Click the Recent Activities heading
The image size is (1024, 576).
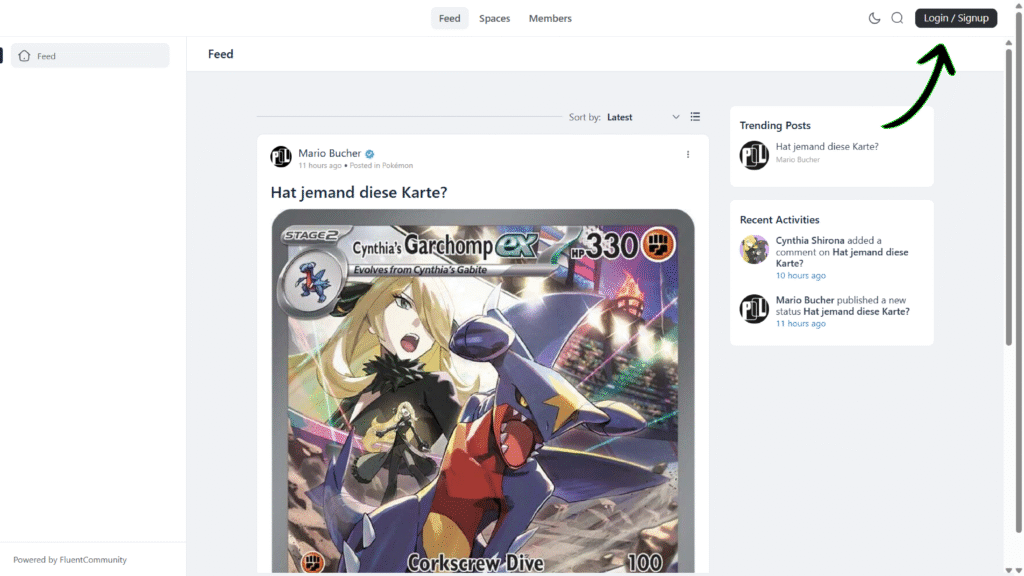[x=779, y=220]
